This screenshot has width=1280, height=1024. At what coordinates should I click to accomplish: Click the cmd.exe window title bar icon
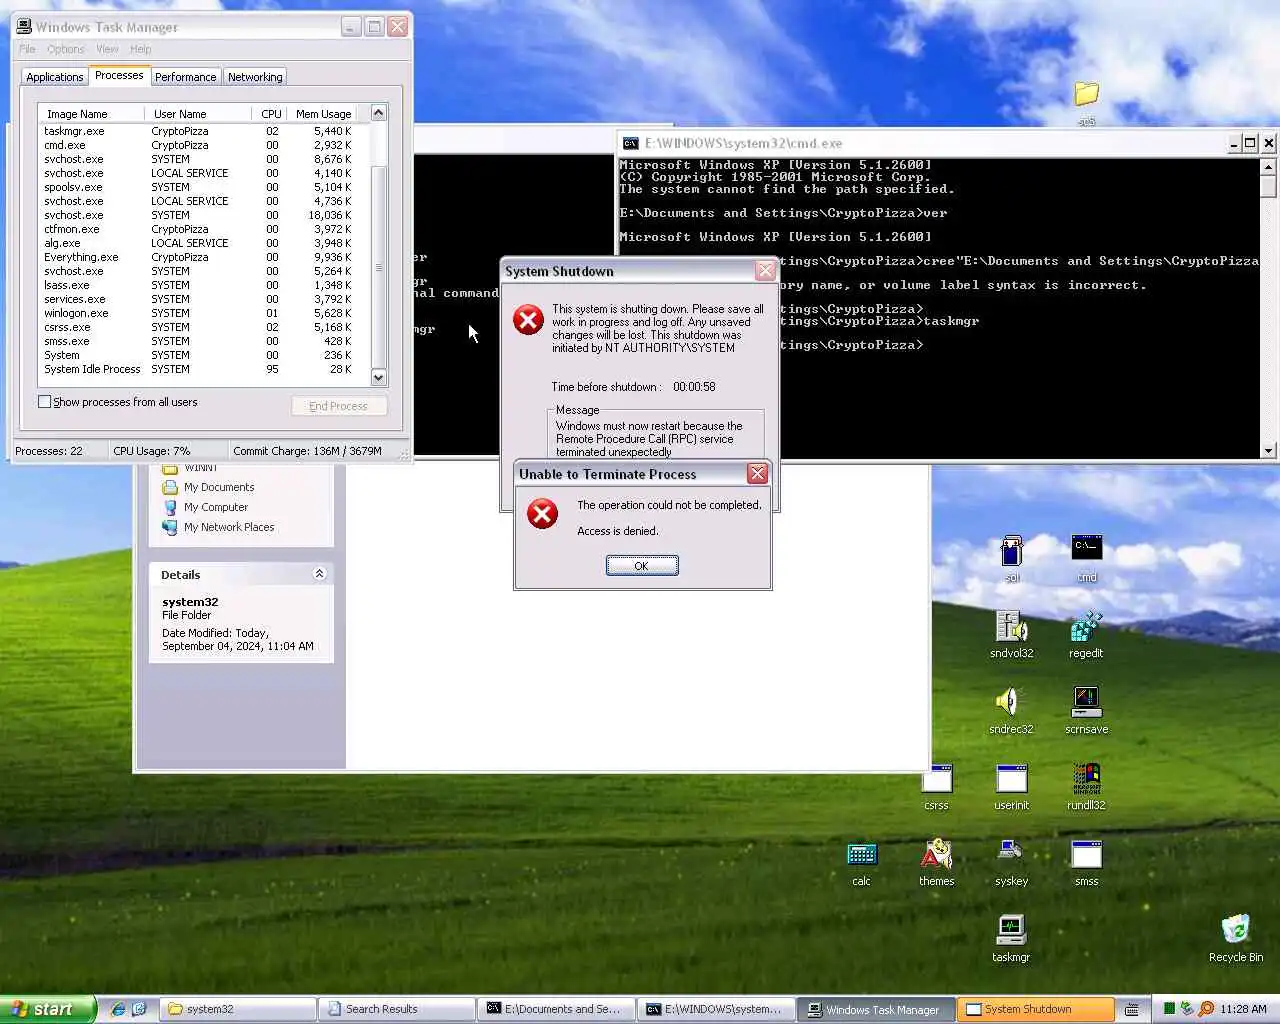(630, 143)
